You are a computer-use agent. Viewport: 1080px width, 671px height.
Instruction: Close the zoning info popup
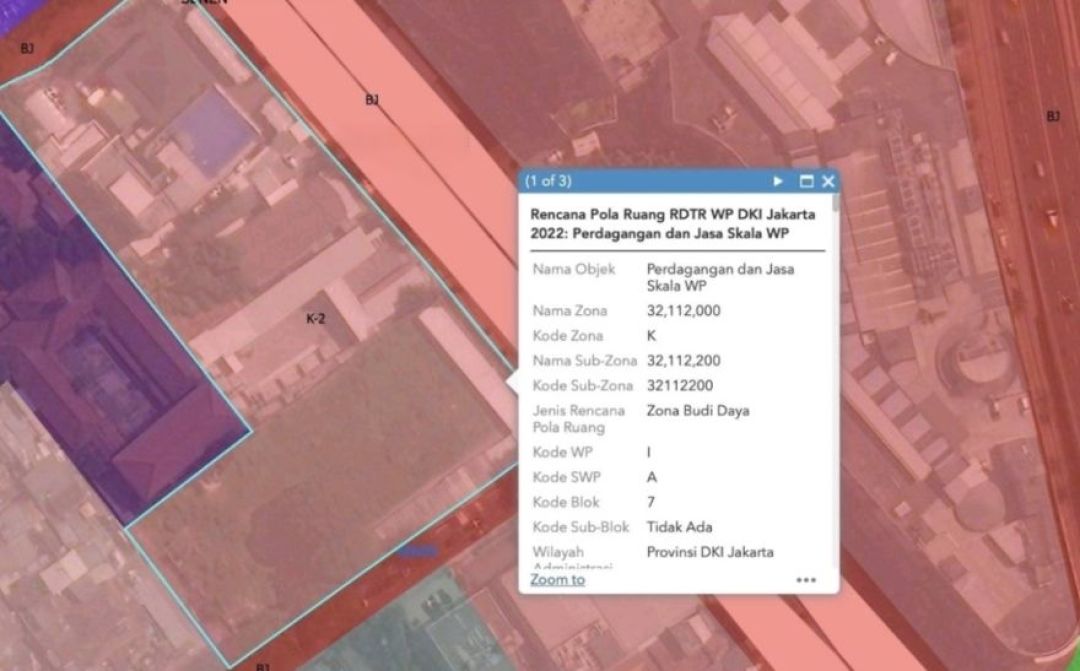[x=828, y=181]
